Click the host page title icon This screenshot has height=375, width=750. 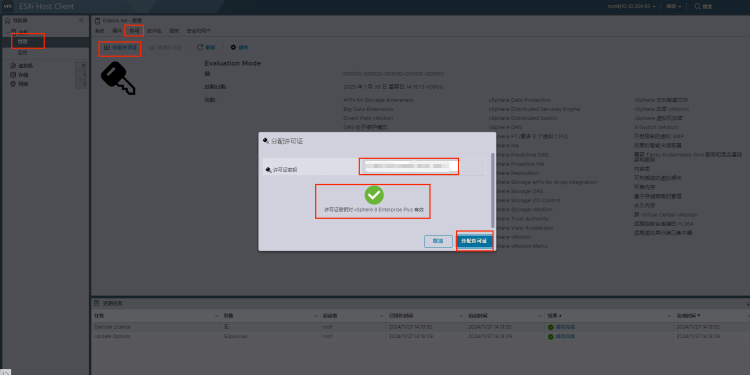point(98,20)
